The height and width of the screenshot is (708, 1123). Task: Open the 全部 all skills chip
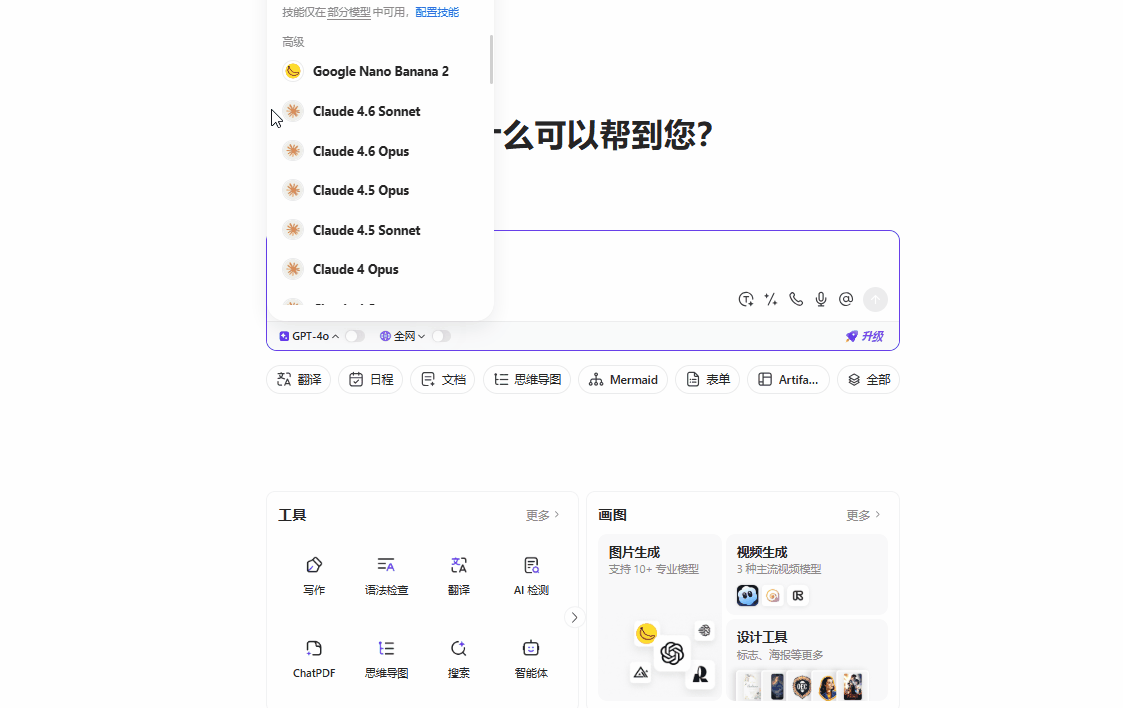point(868,379)
